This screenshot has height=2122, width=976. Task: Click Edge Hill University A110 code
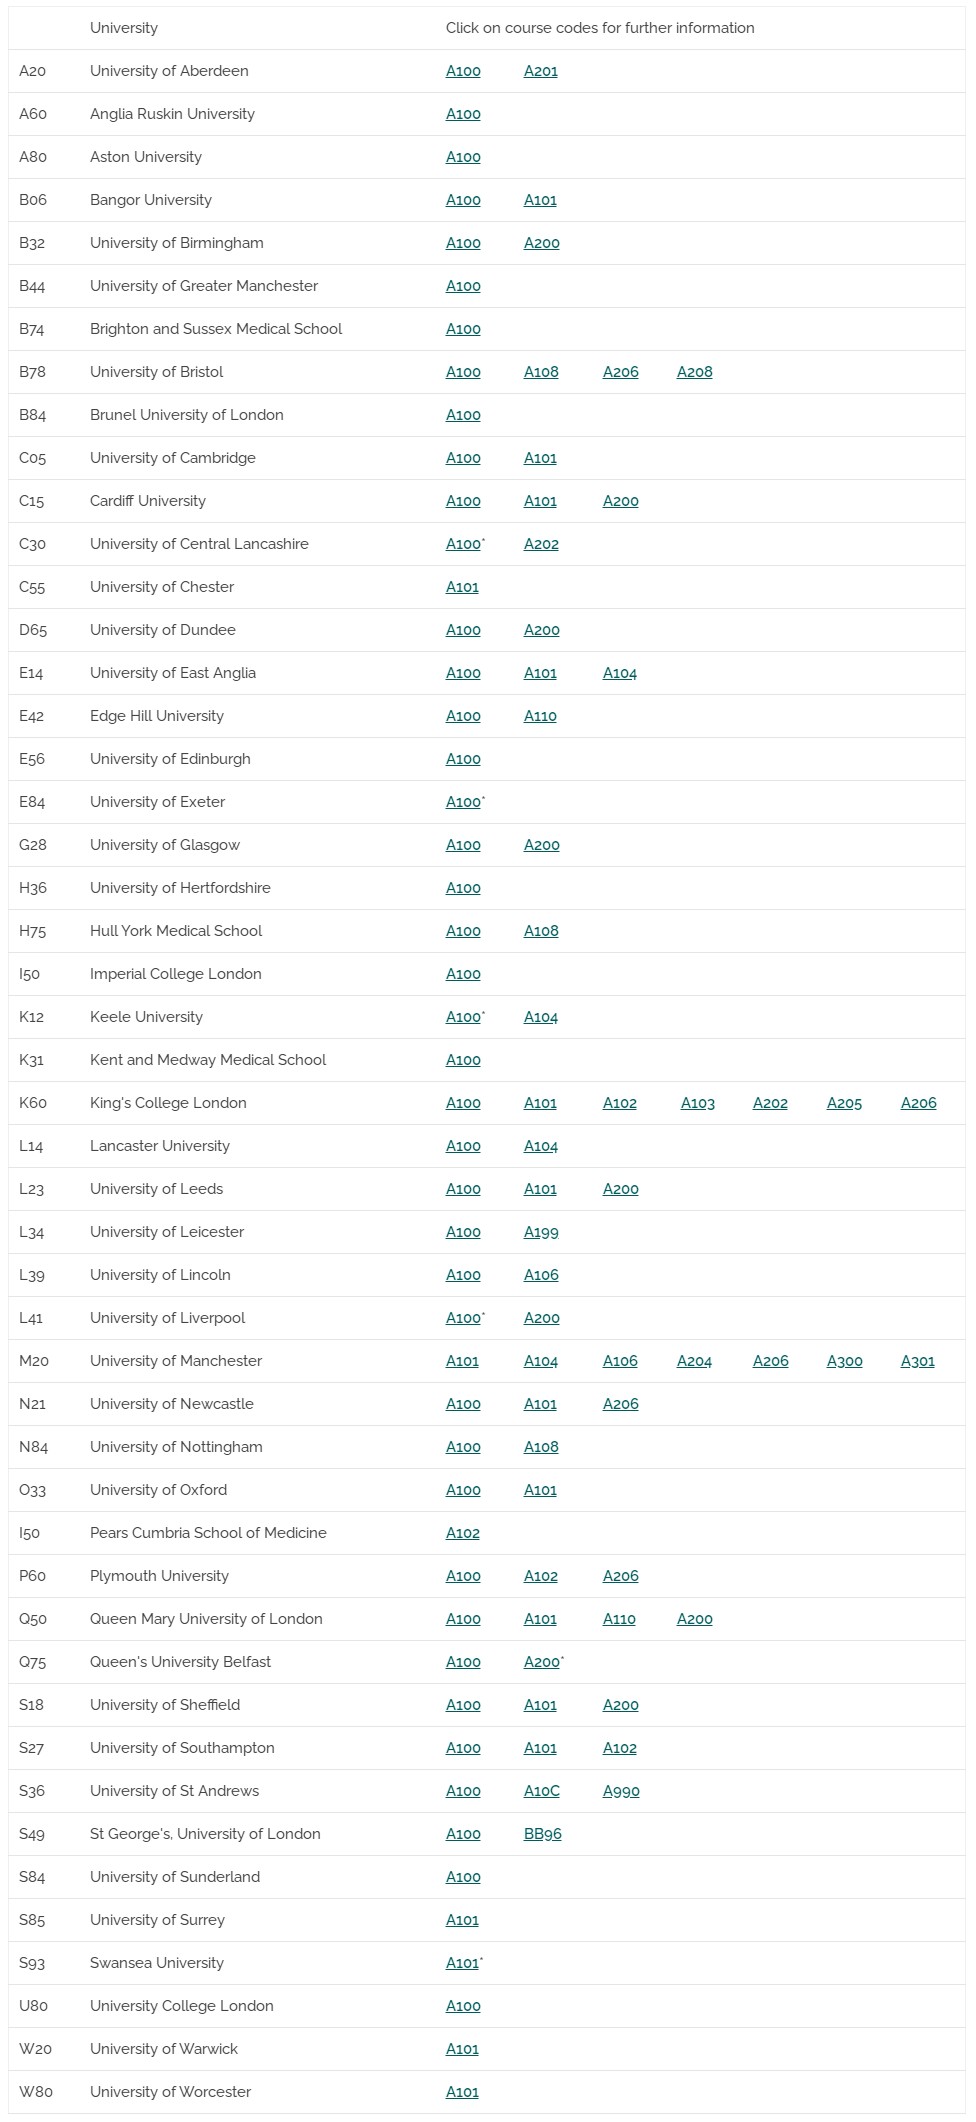coord(540,716)
